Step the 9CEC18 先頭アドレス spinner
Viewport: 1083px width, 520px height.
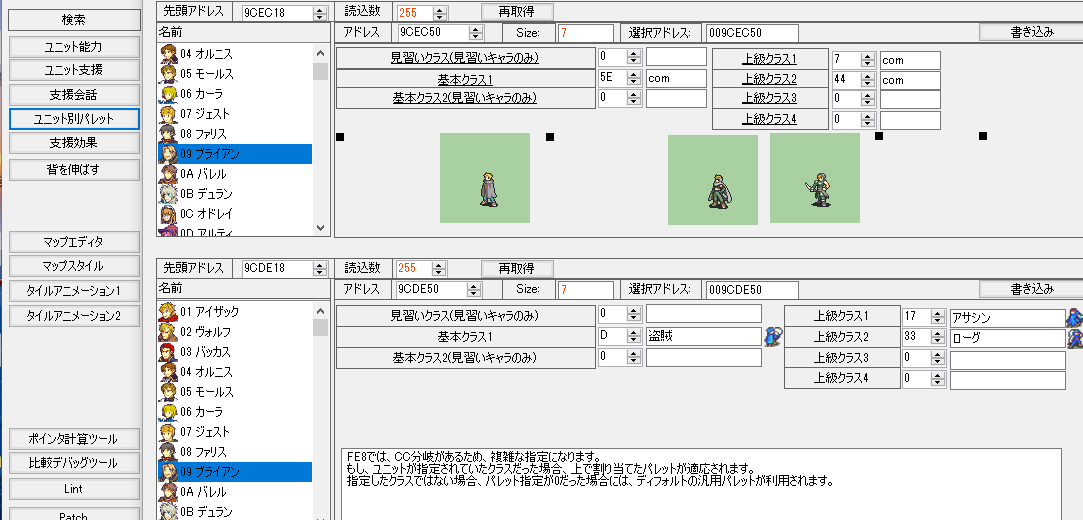[x=320, y=12]
